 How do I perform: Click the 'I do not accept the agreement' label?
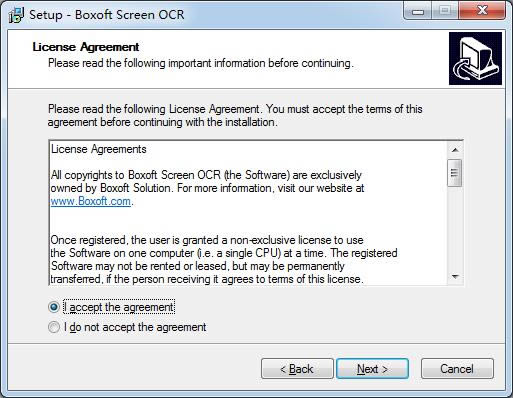point(135,327)
